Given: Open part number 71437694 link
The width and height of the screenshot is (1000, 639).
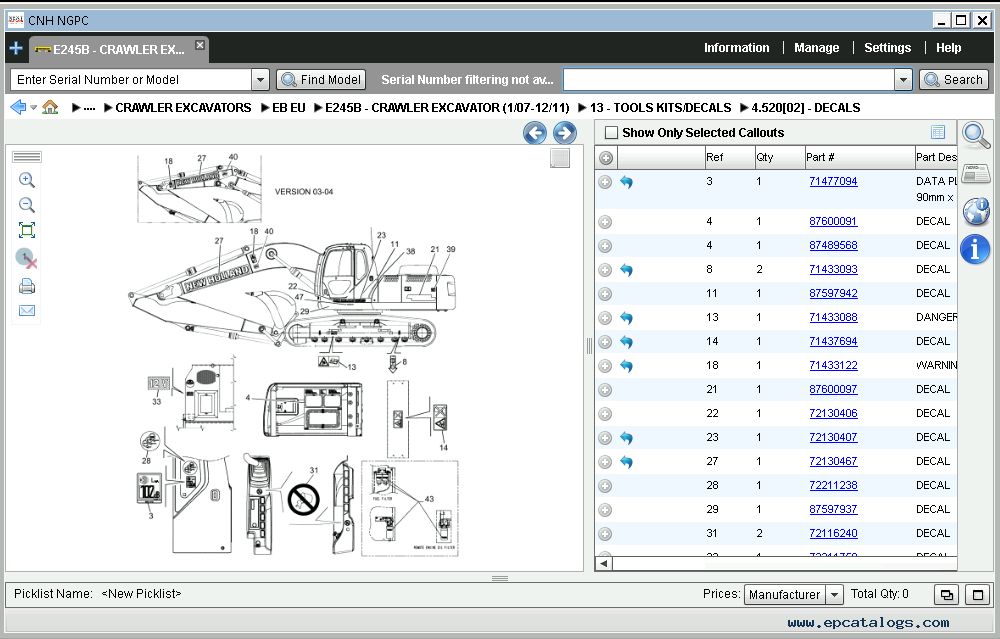Looking at the screenshot, I should point(833,342).
